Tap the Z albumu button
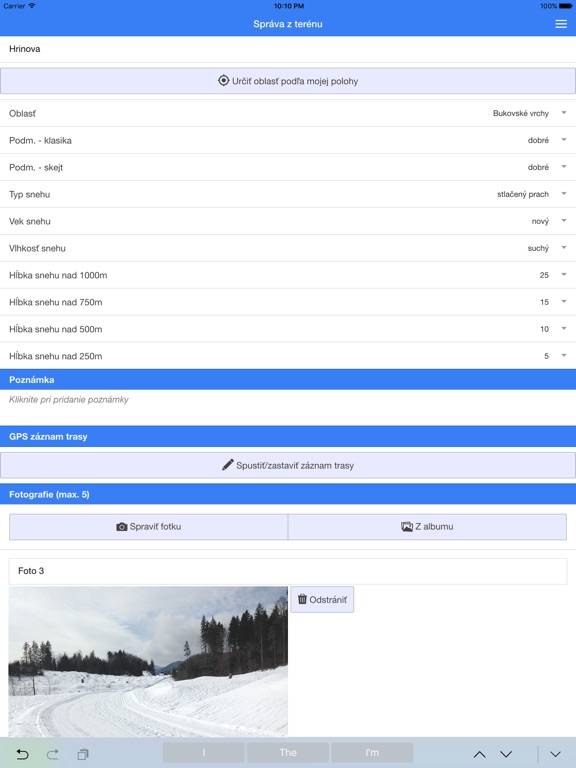The image size is (576, 768). 427,527
